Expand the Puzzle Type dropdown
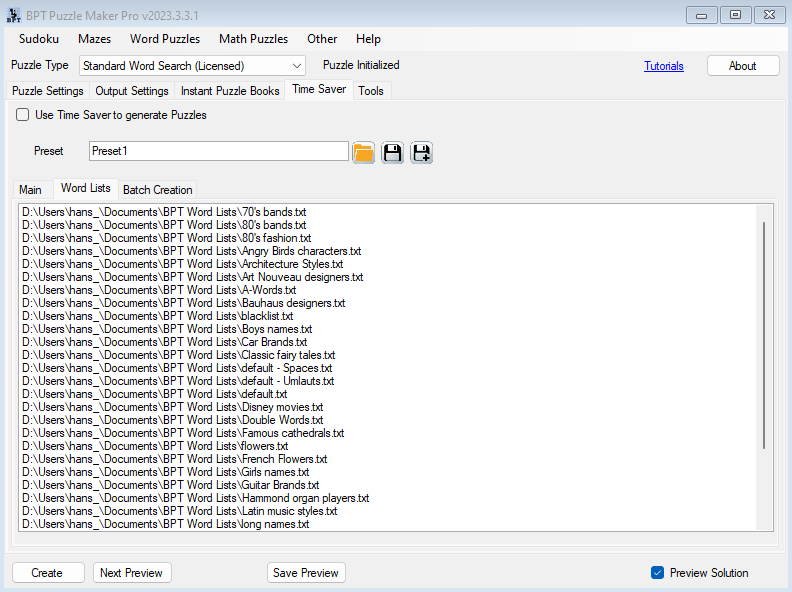This screenshot has height=592, width=792. click(297, 66)
